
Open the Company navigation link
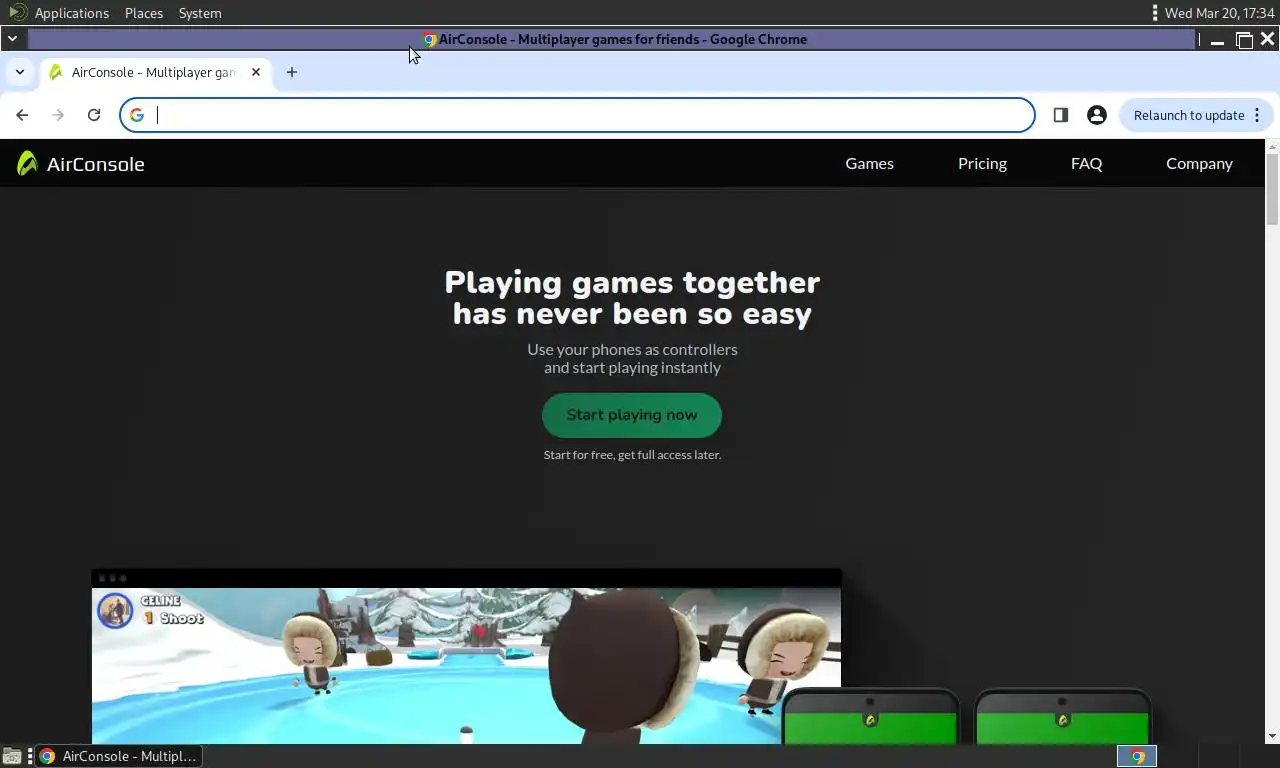[x=1199, y=163]
